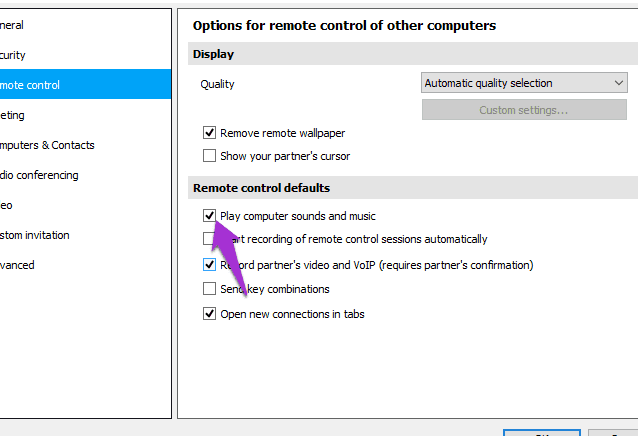Uncheck Open new connections in tabs
This screenshot has height=436, width=638.
click(x=210, y=313)
